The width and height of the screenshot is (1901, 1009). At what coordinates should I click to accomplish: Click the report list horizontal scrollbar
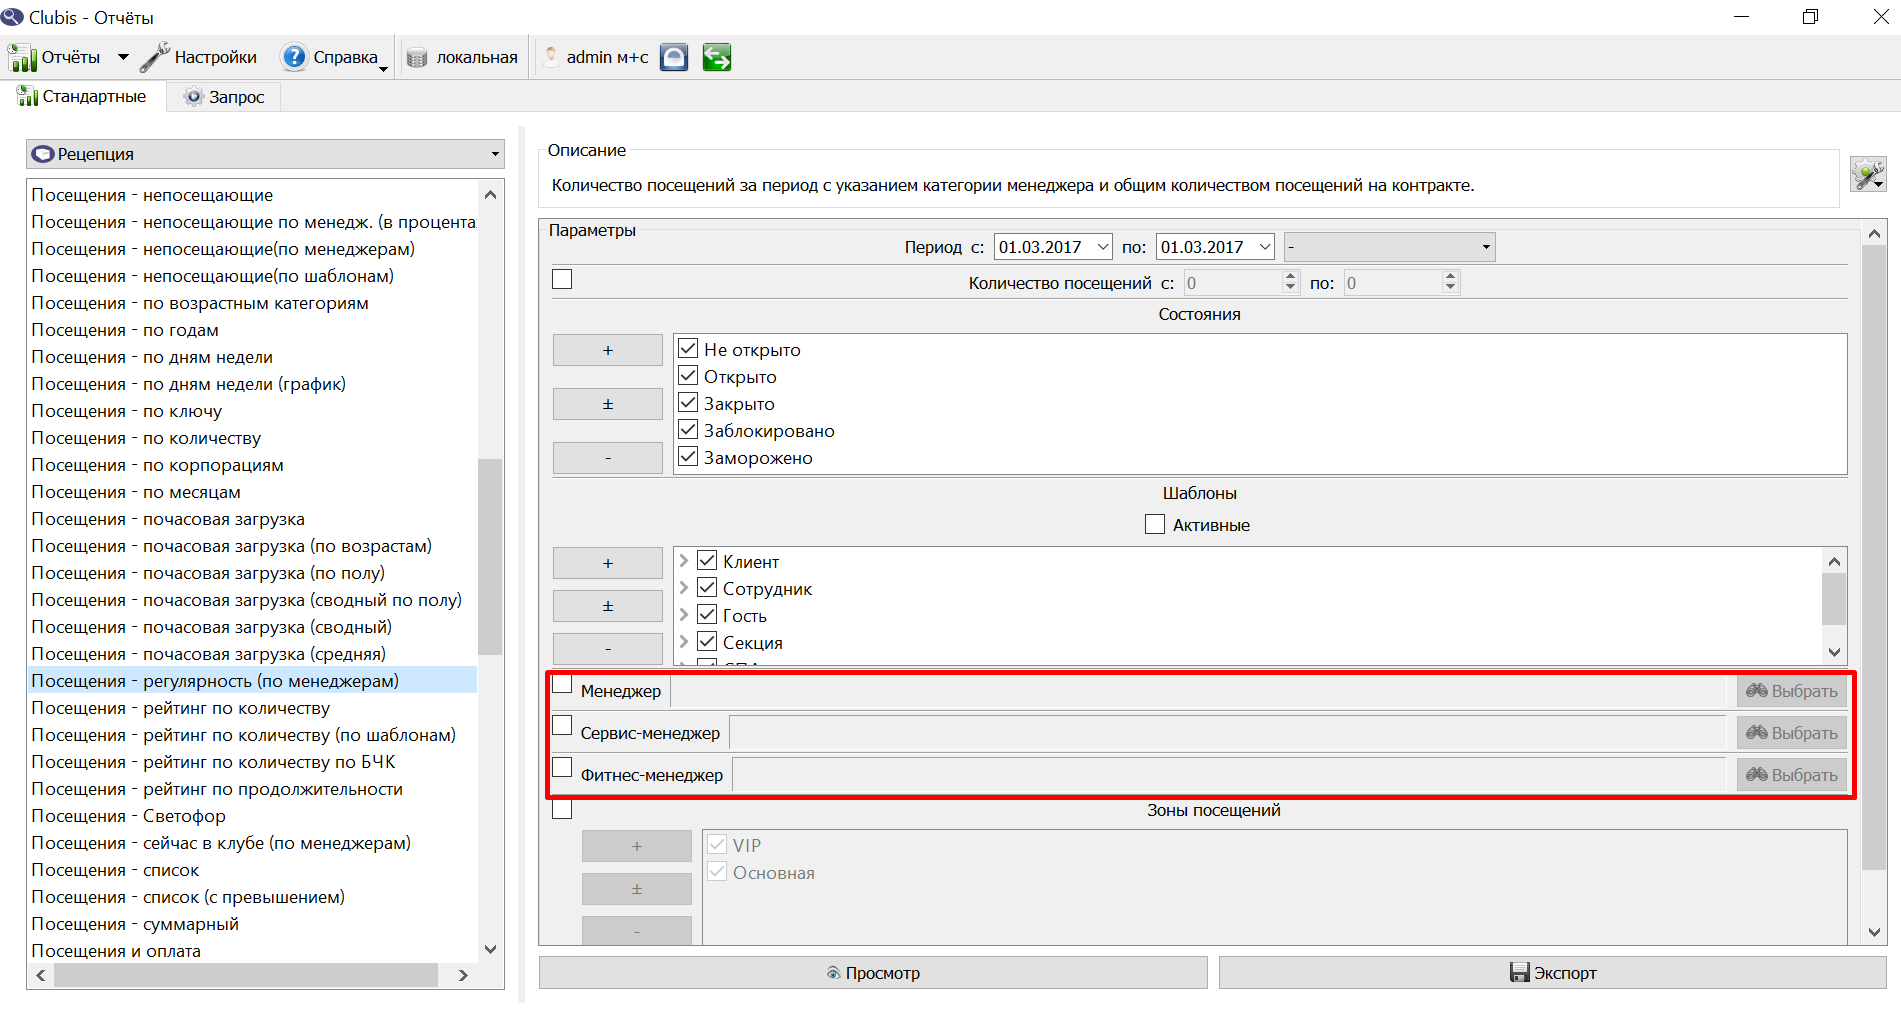pyautogui.click(x=246, y=975)
